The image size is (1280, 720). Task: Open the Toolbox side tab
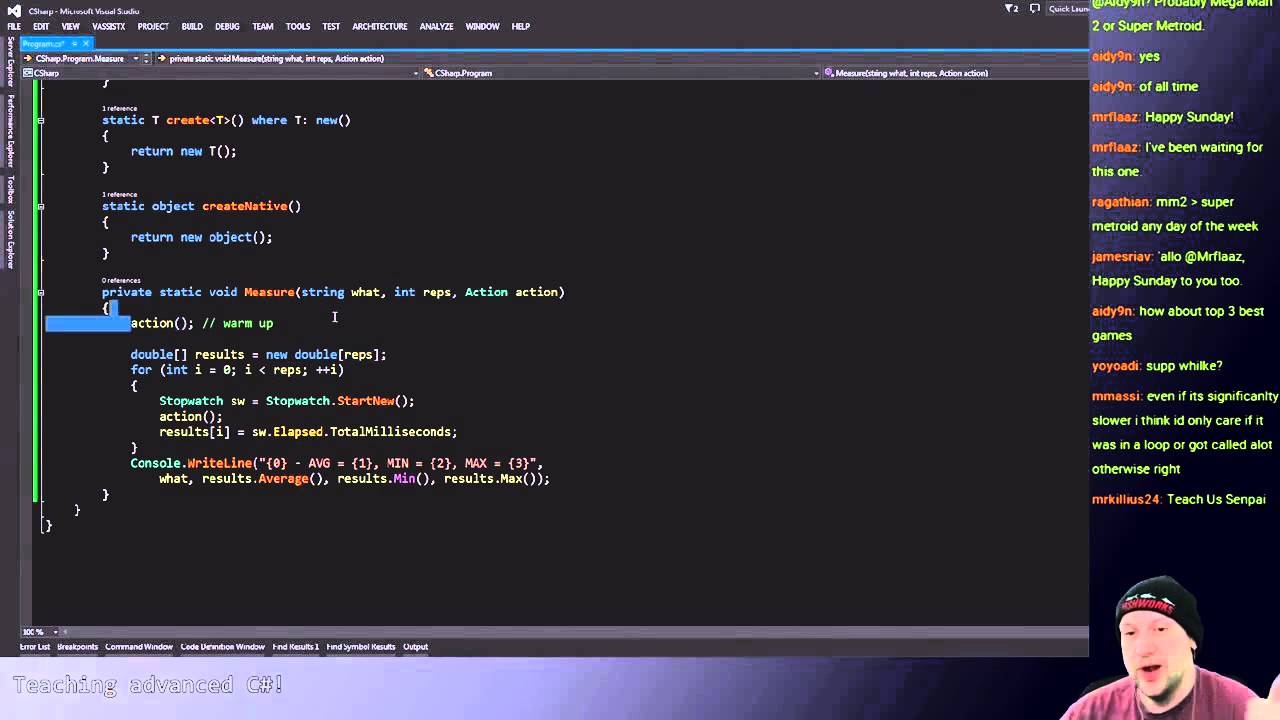(x=10, y=189)
